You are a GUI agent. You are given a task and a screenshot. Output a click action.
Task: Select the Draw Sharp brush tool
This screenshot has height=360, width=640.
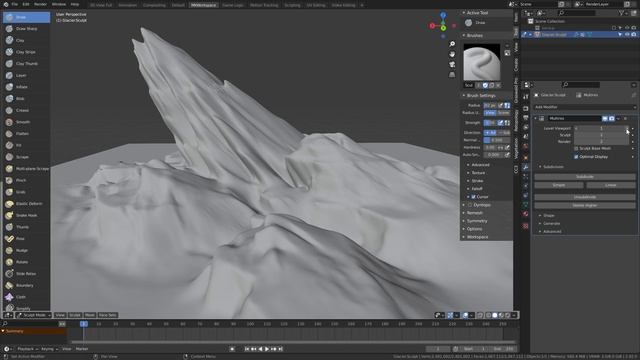pos(27,29)
